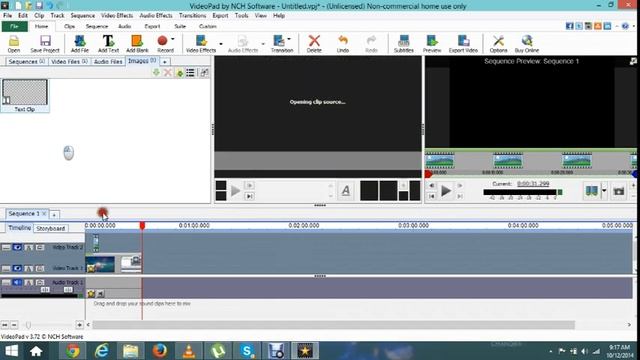The width and height of the screenshot is (640, 360).
Task: Open the Video Effects tool
Action: (x=201, y=44)
